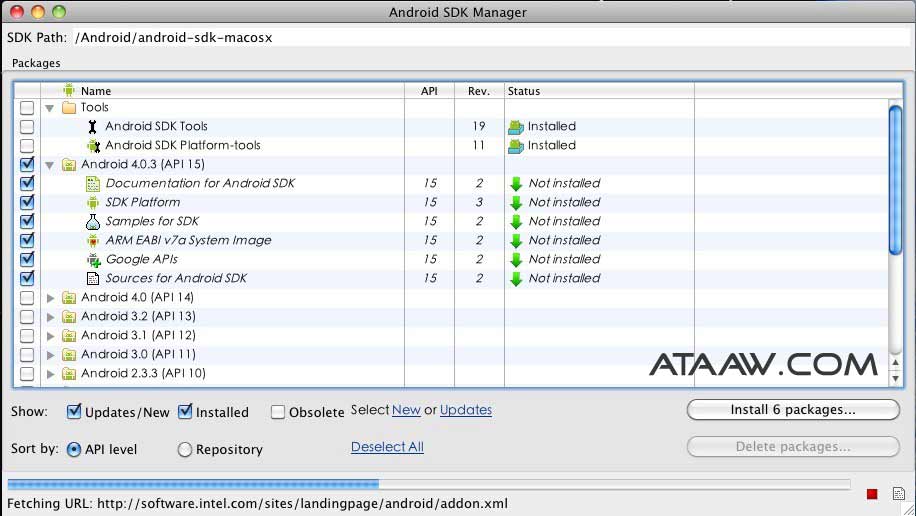
Task: Click the green arrow beside Google APIs status
Action: tap(516, 260)
